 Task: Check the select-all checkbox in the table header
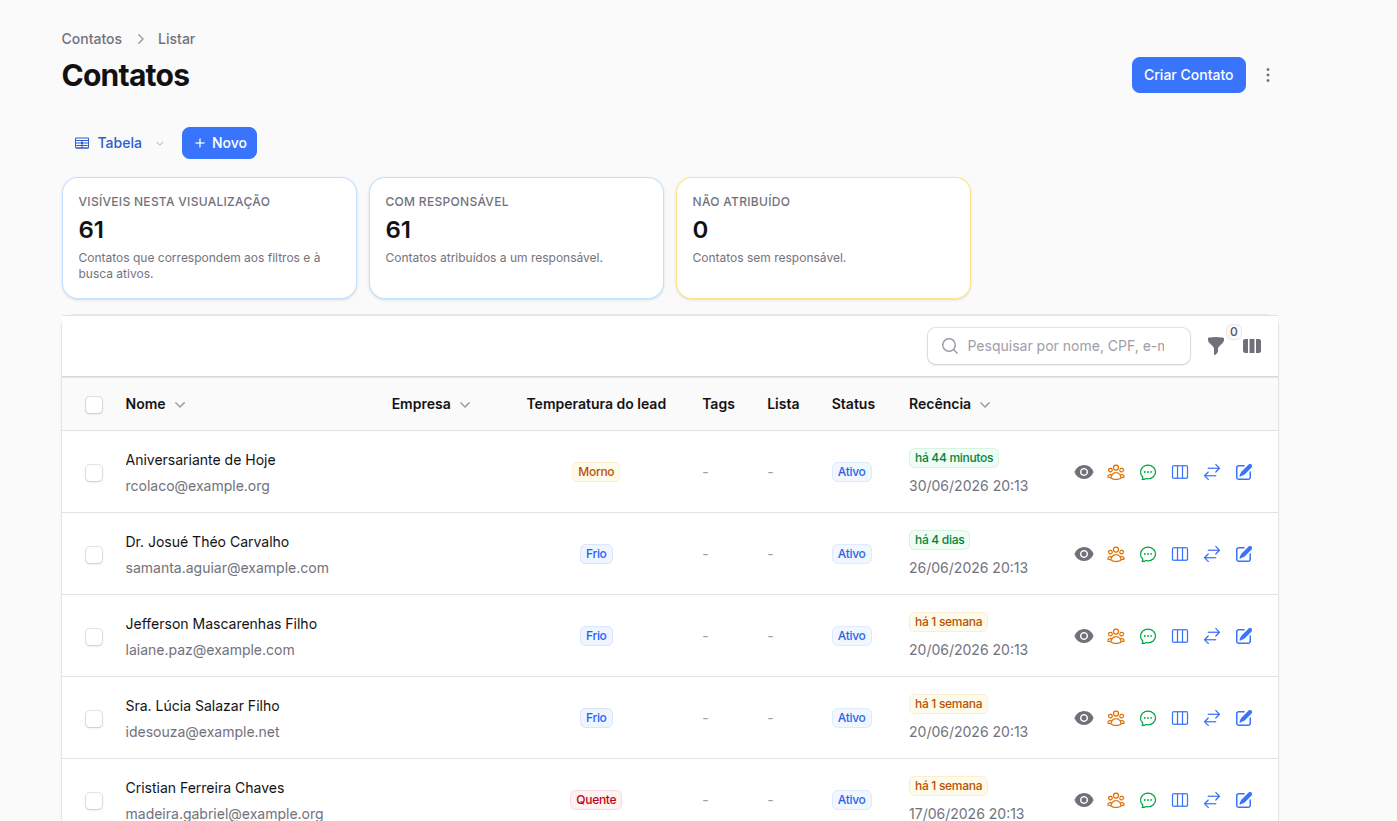pos(94,405)
